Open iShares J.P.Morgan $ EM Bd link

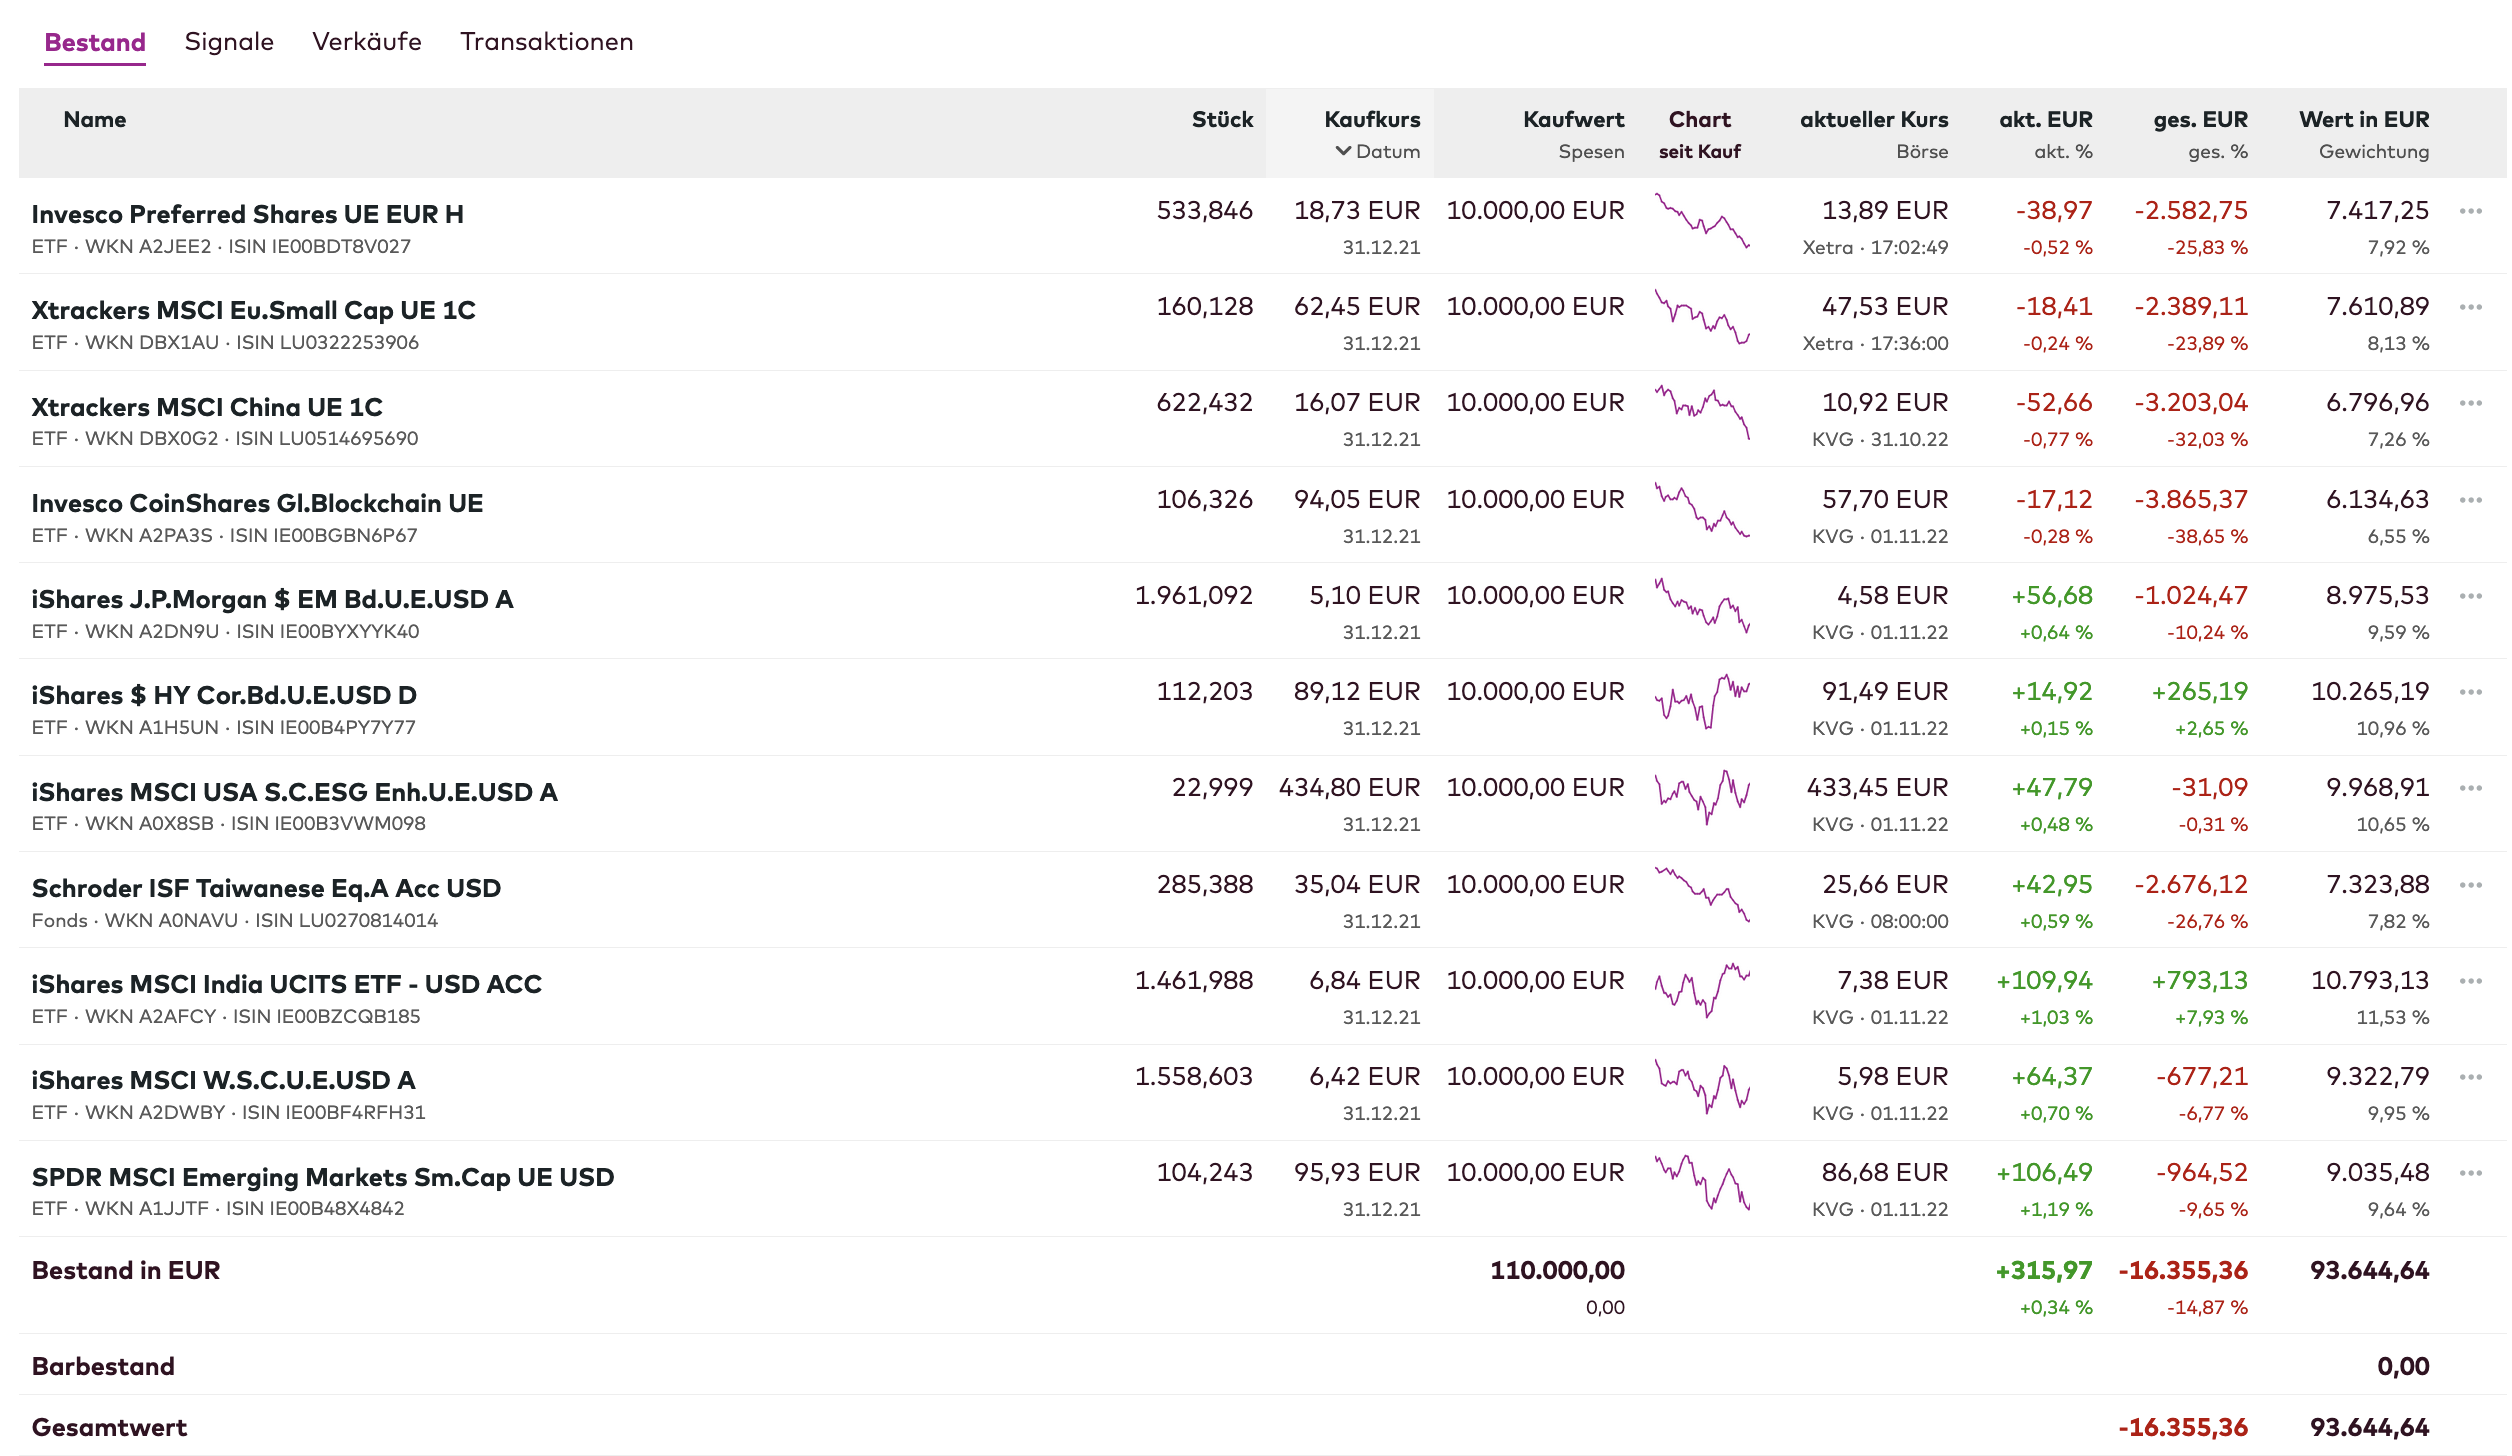coord(272,599)
